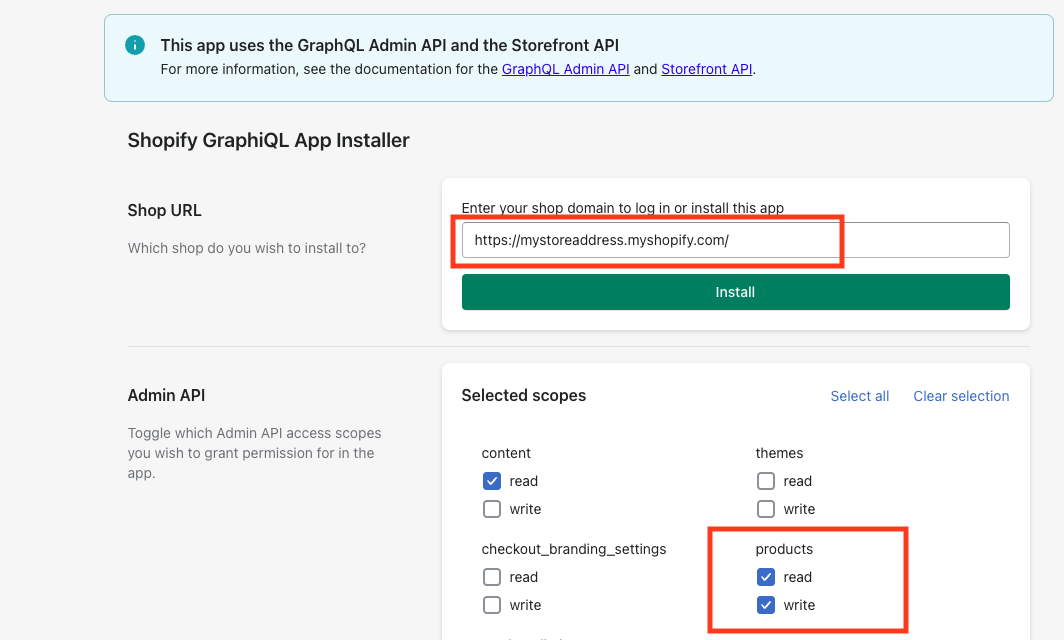
Task: Click the Admin API section title
Action: pyautogui.click(x=166, y=395)
